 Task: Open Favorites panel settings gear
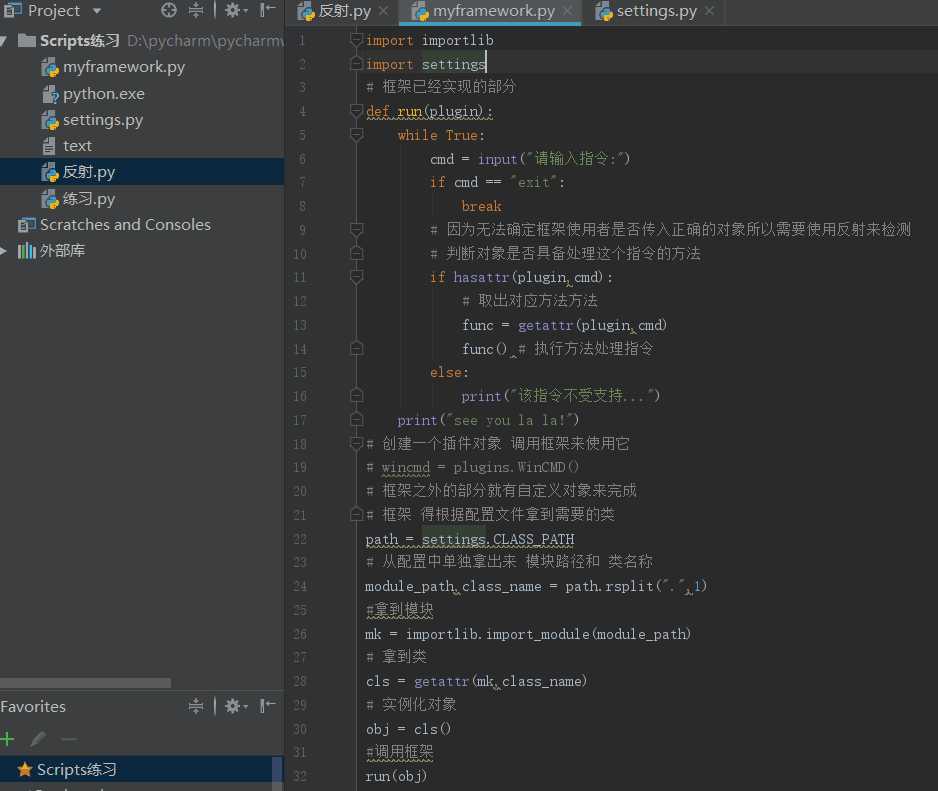(236, 706)
